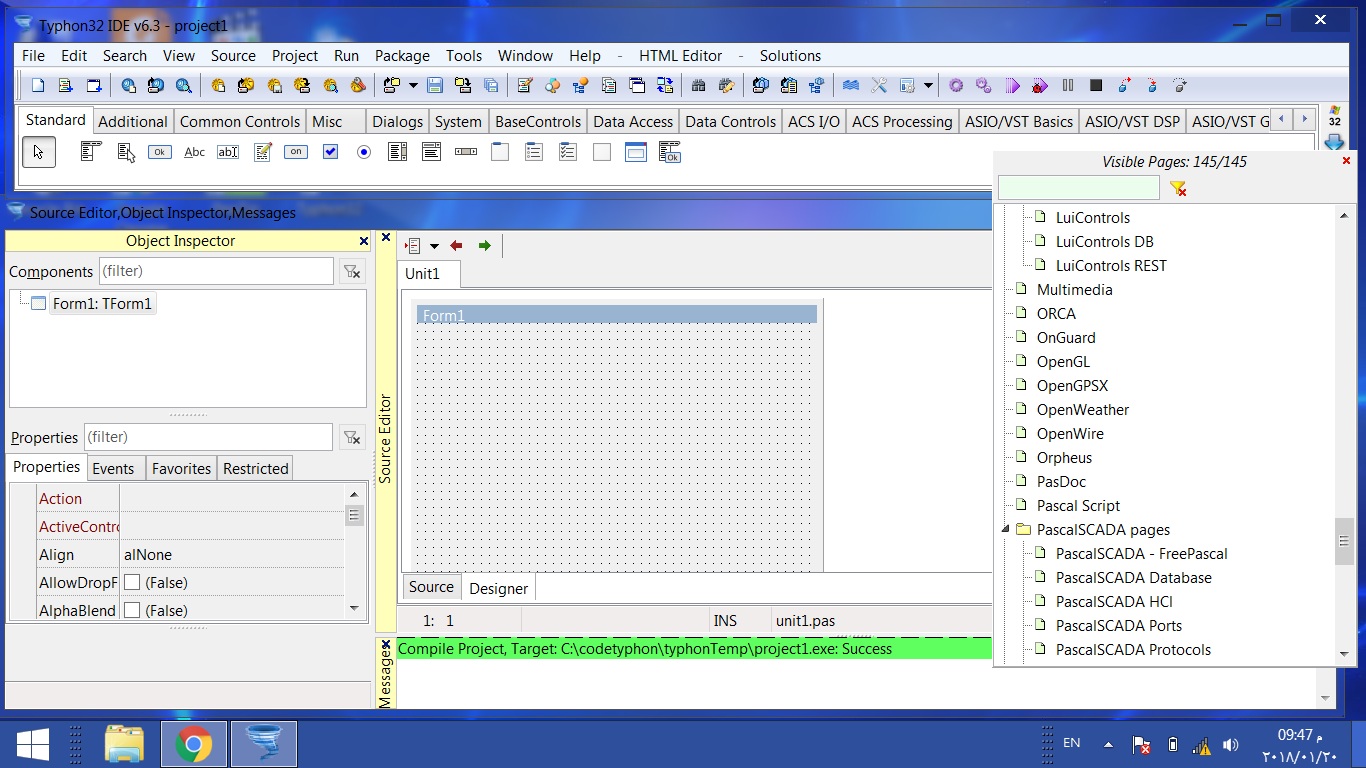Viewport: 1366px width, 768px height.
Task: Click the palette page list scrollbar thumb
Action: pos(1344,541)
